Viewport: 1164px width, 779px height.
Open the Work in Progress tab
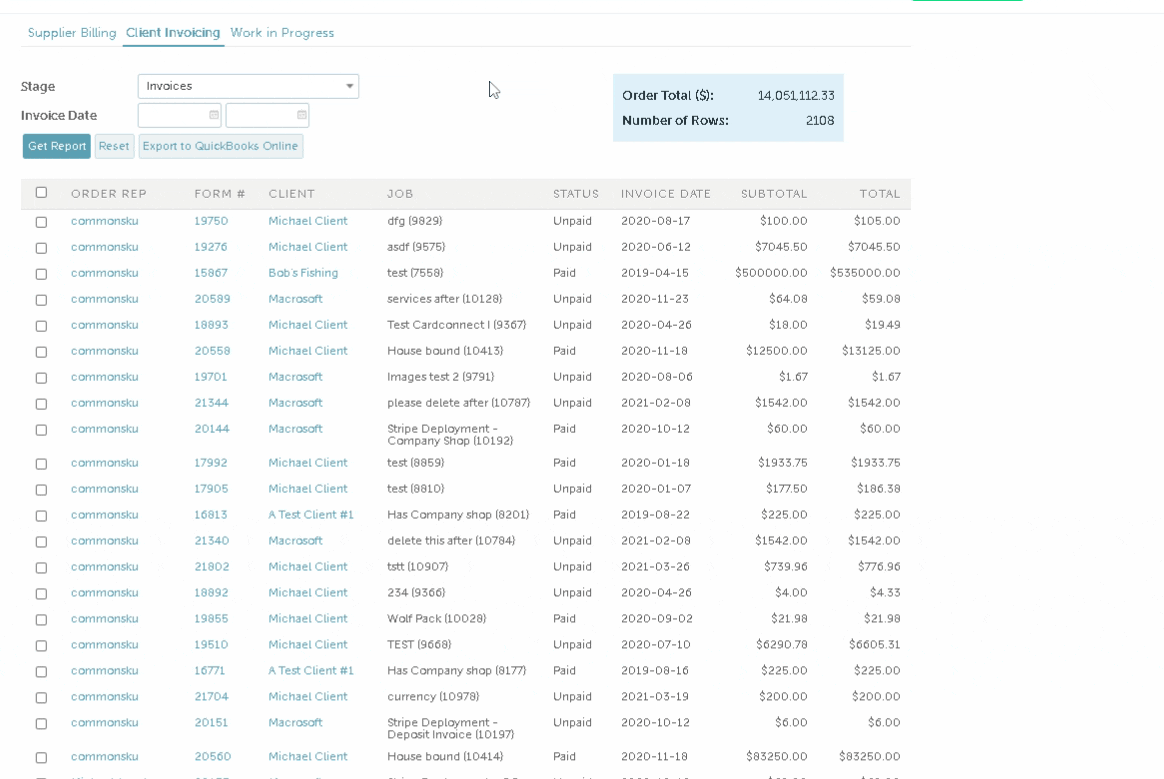(282, 33)
